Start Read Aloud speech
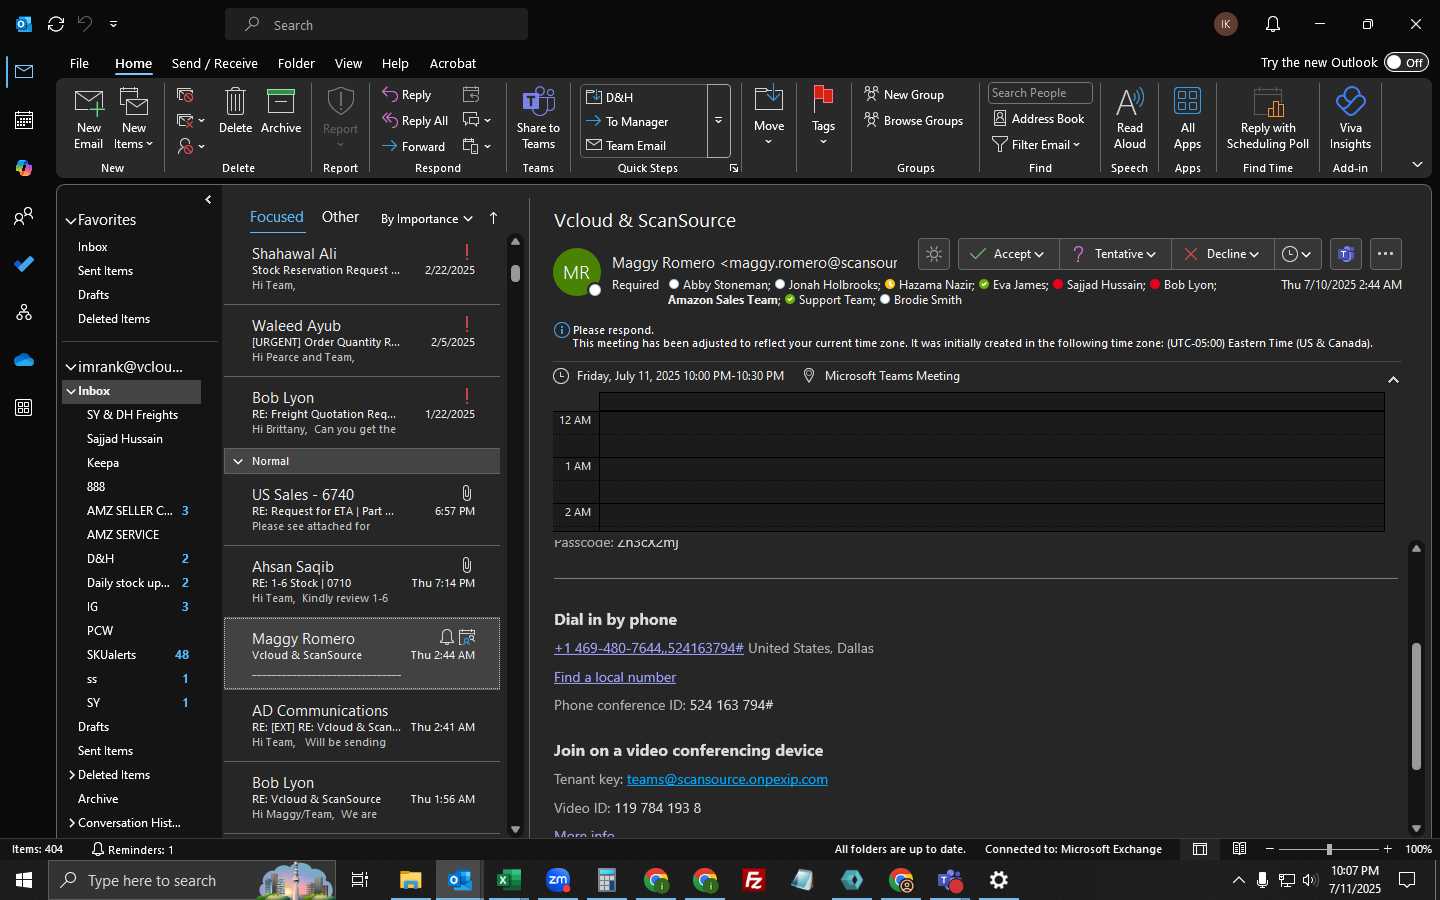The image size is (1440, 900). click(x=1130, y=118)
